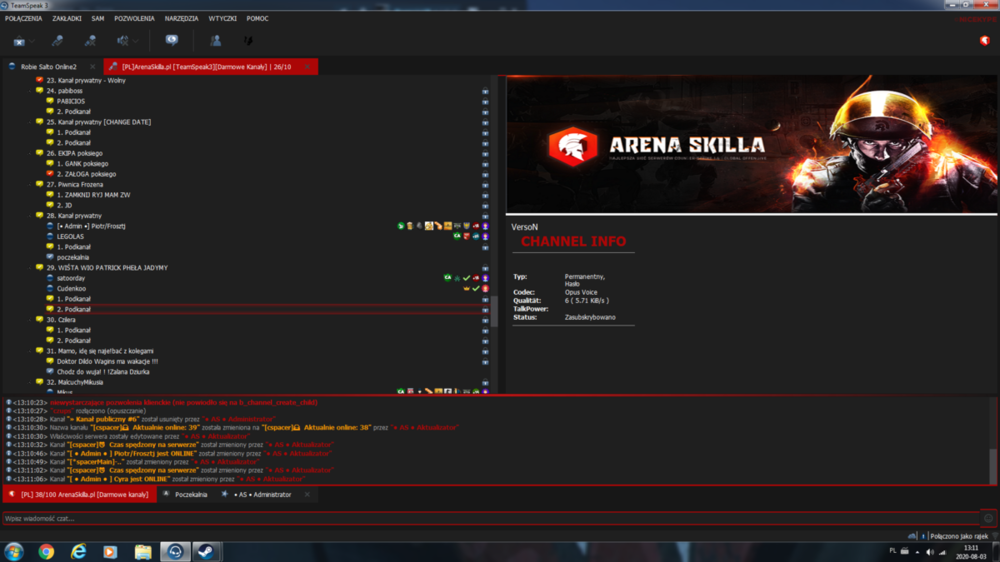Focus the Wpisz wiadomość czat input
Viewport: 1000px width, 562px height.
click(x=491, y=519)
